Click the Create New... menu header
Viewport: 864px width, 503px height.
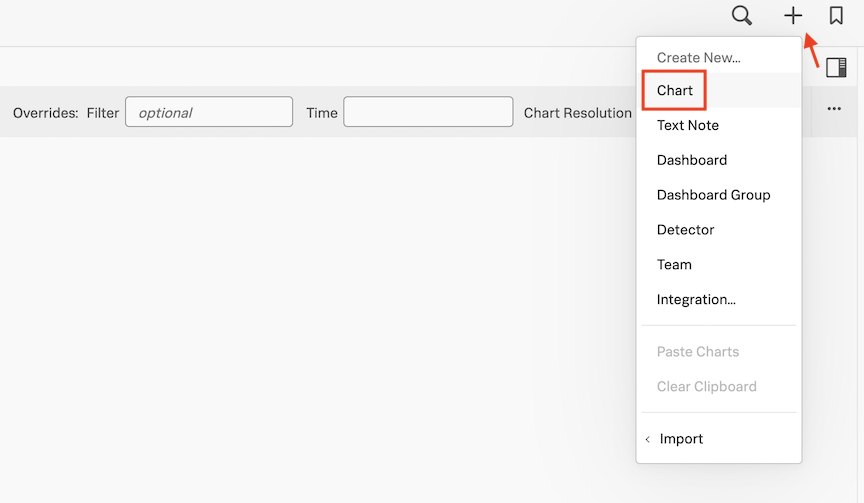tap(698, 58)
